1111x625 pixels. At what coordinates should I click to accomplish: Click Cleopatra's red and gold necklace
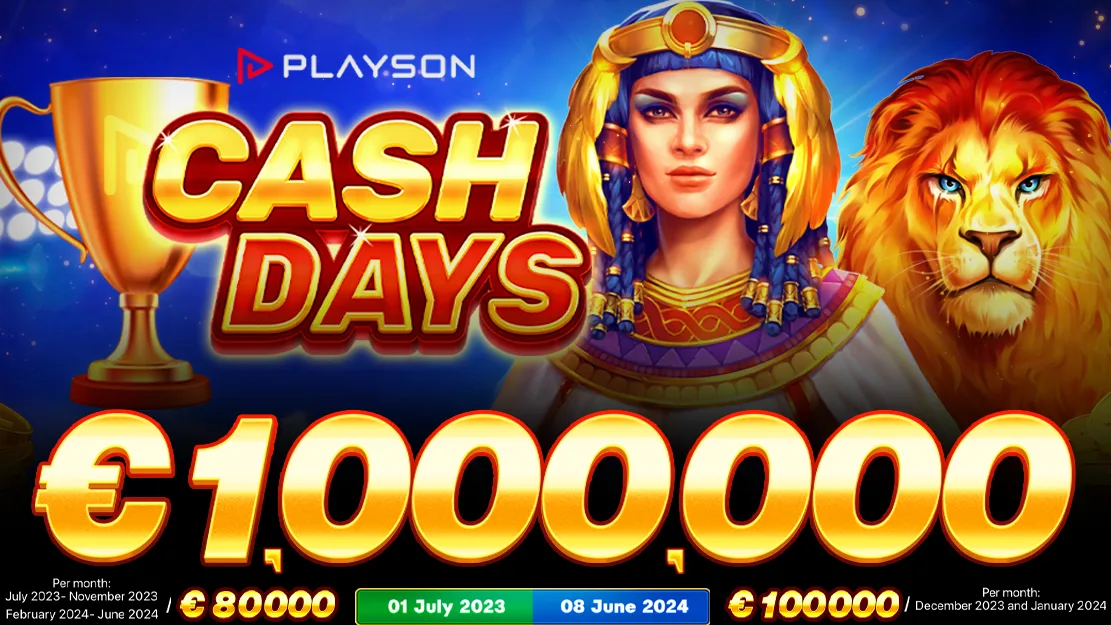[686, 313]
